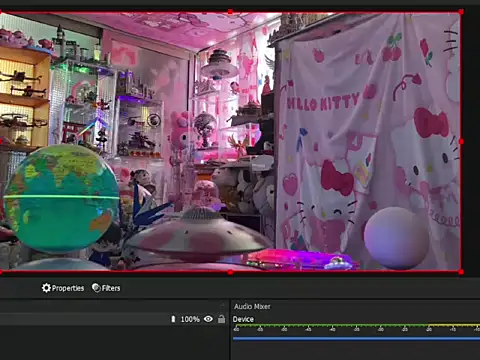Click the battery icon beside 100%

(x=173, y=319)
